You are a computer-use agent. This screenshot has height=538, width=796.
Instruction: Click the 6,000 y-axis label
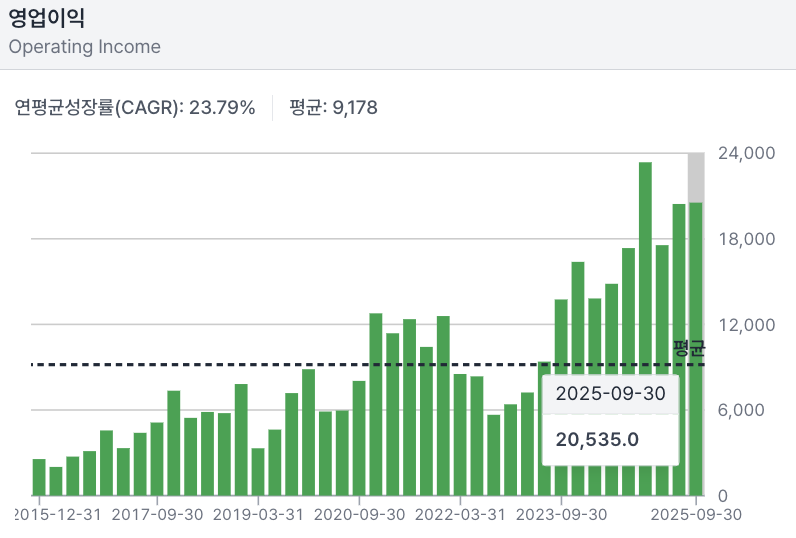[745, 410]
